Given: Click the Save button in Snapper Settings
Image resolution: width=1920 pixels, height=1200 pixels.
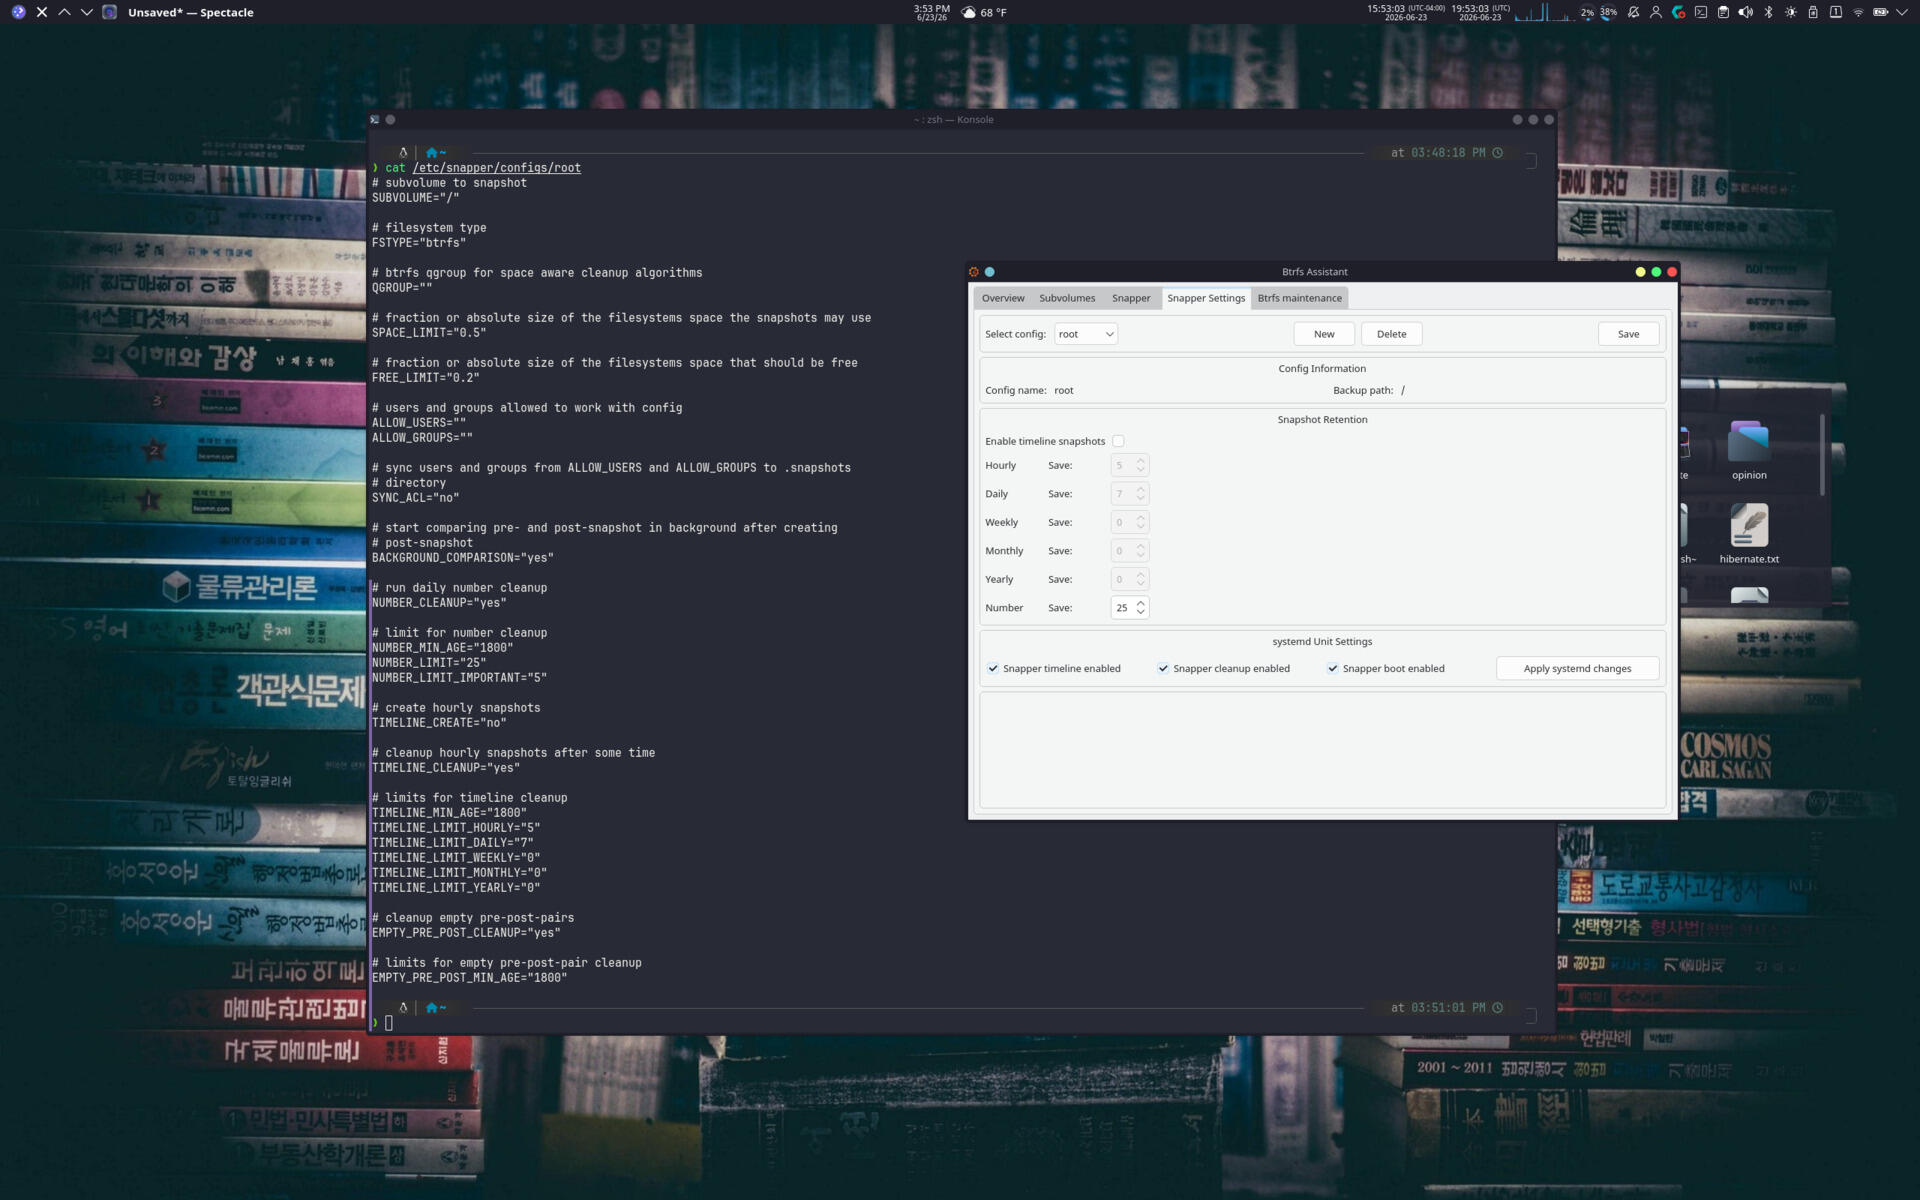Looking at the screenshot, I should coord(1628,334).
